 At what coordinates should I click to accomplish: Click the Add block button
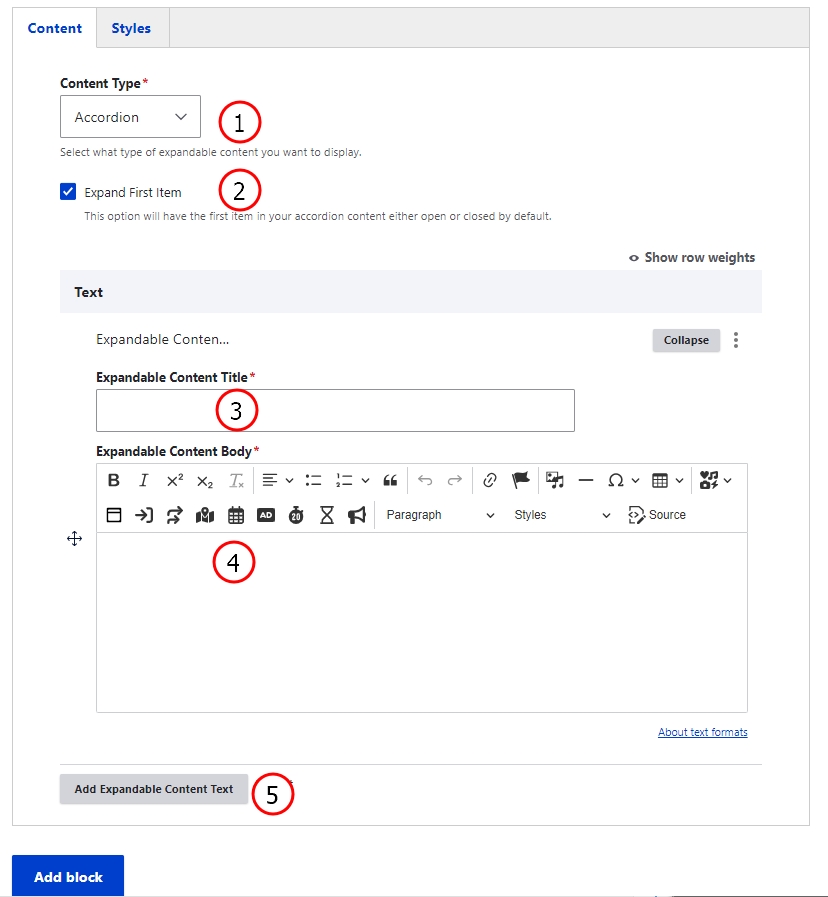point(68,877)
